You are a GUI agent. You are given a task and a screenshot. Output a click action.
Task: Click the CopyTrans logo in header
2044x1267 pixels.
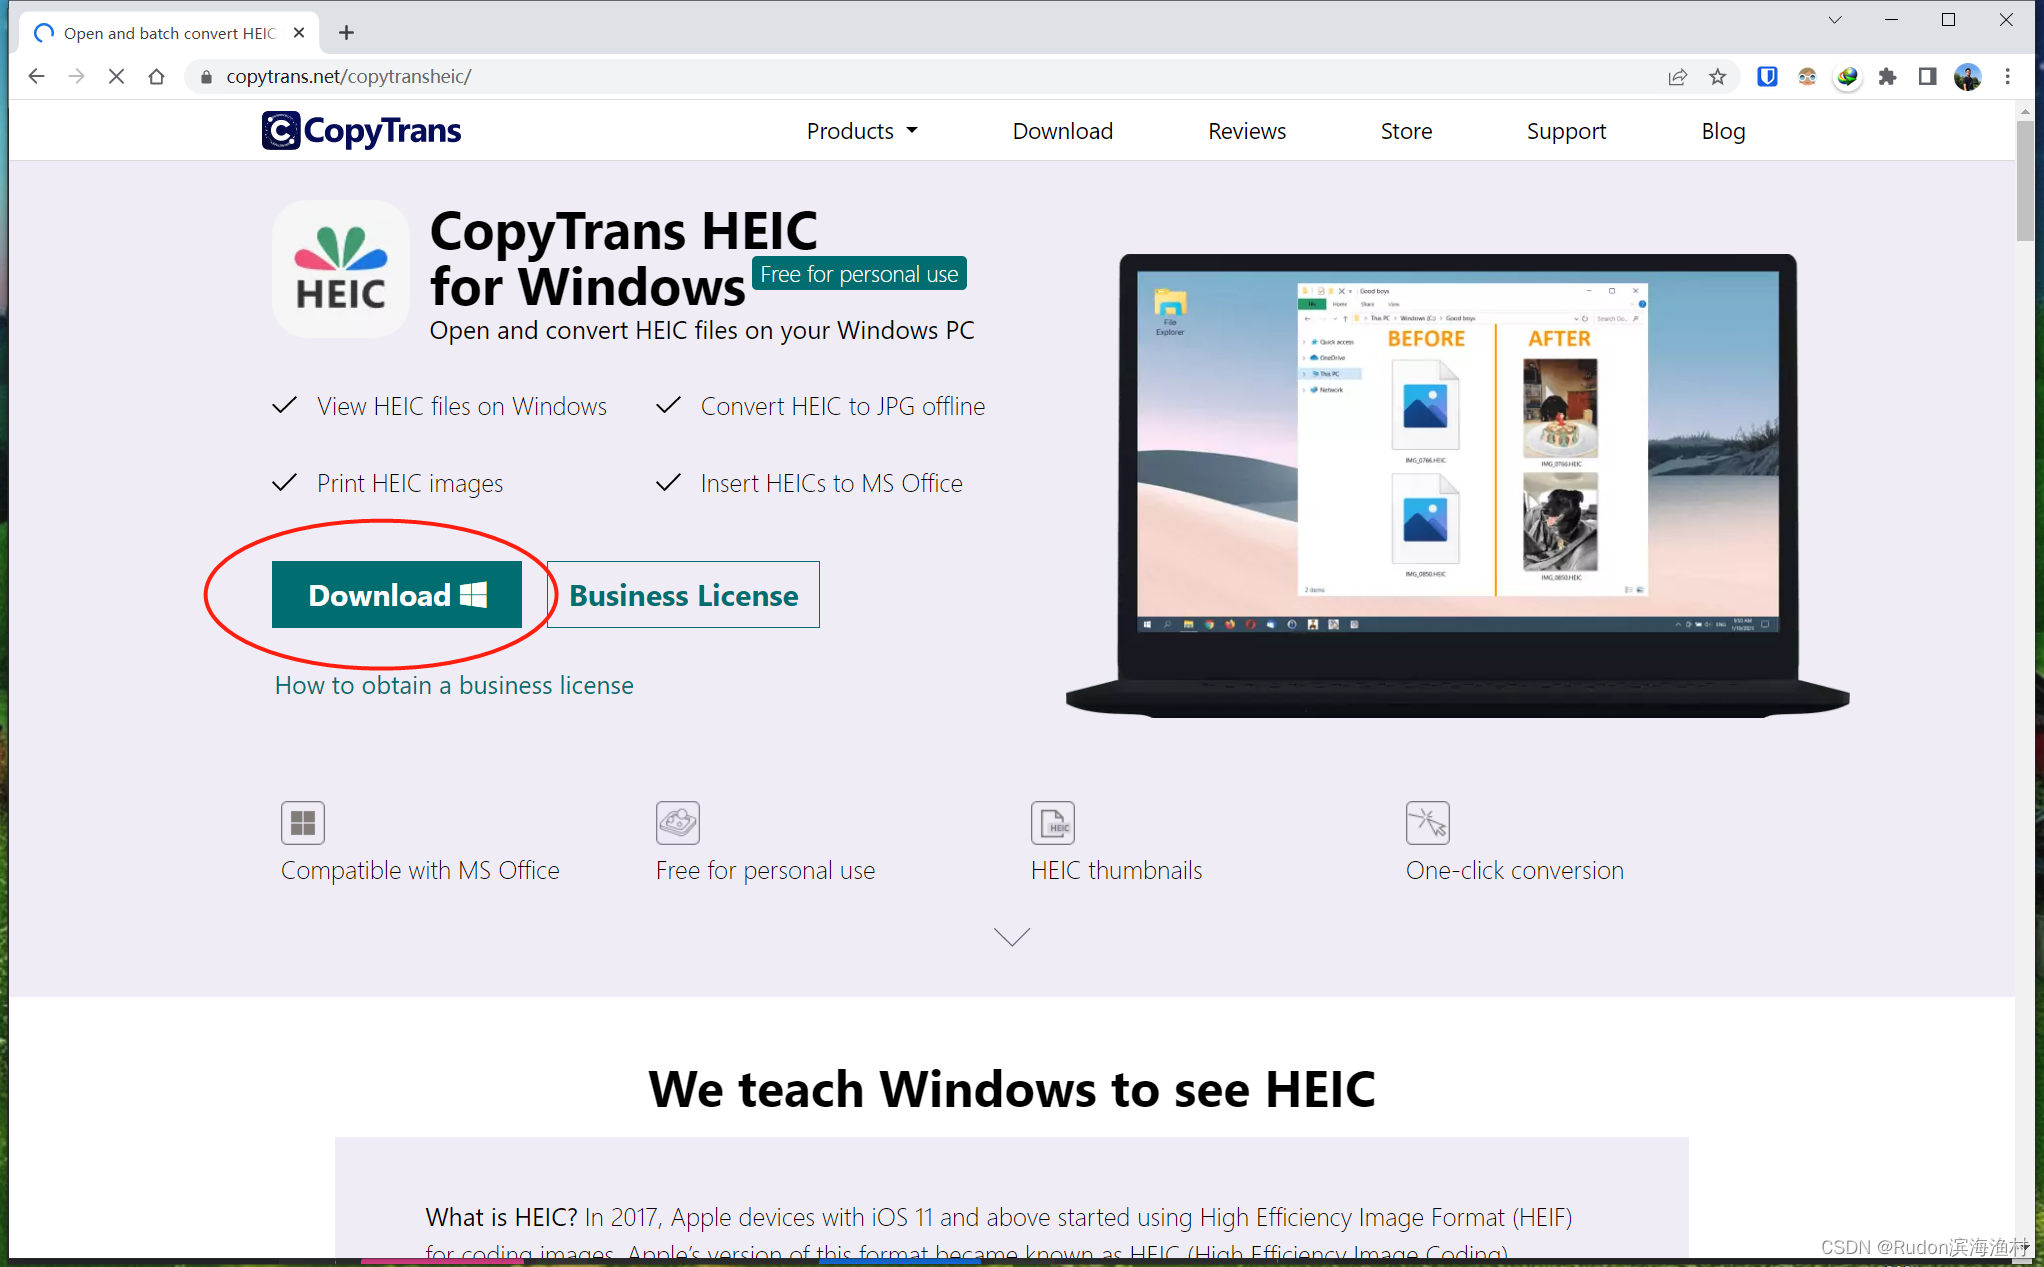pyautogui.click(x=361, y=131)
